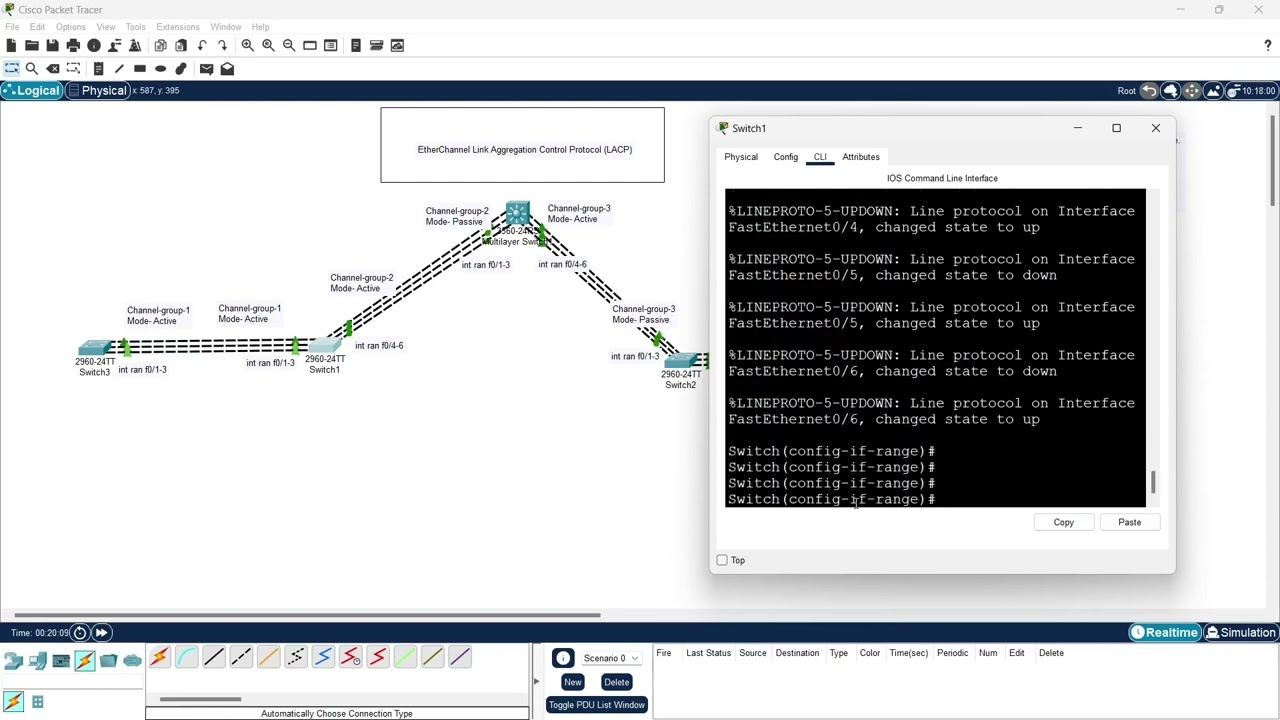Click the workspace horizontal scrollbar
The image size is (1280, 720).
[307, 615]
